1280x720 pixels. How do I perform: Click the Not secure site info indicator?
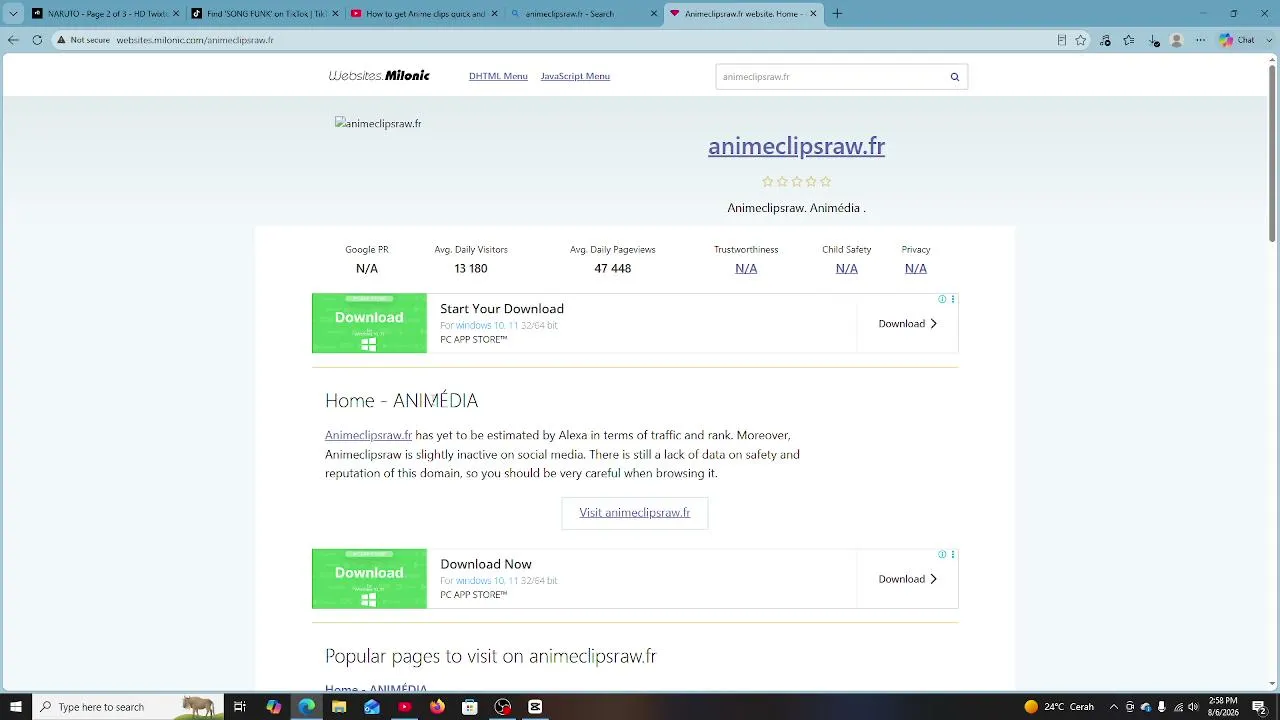[82, 40]
